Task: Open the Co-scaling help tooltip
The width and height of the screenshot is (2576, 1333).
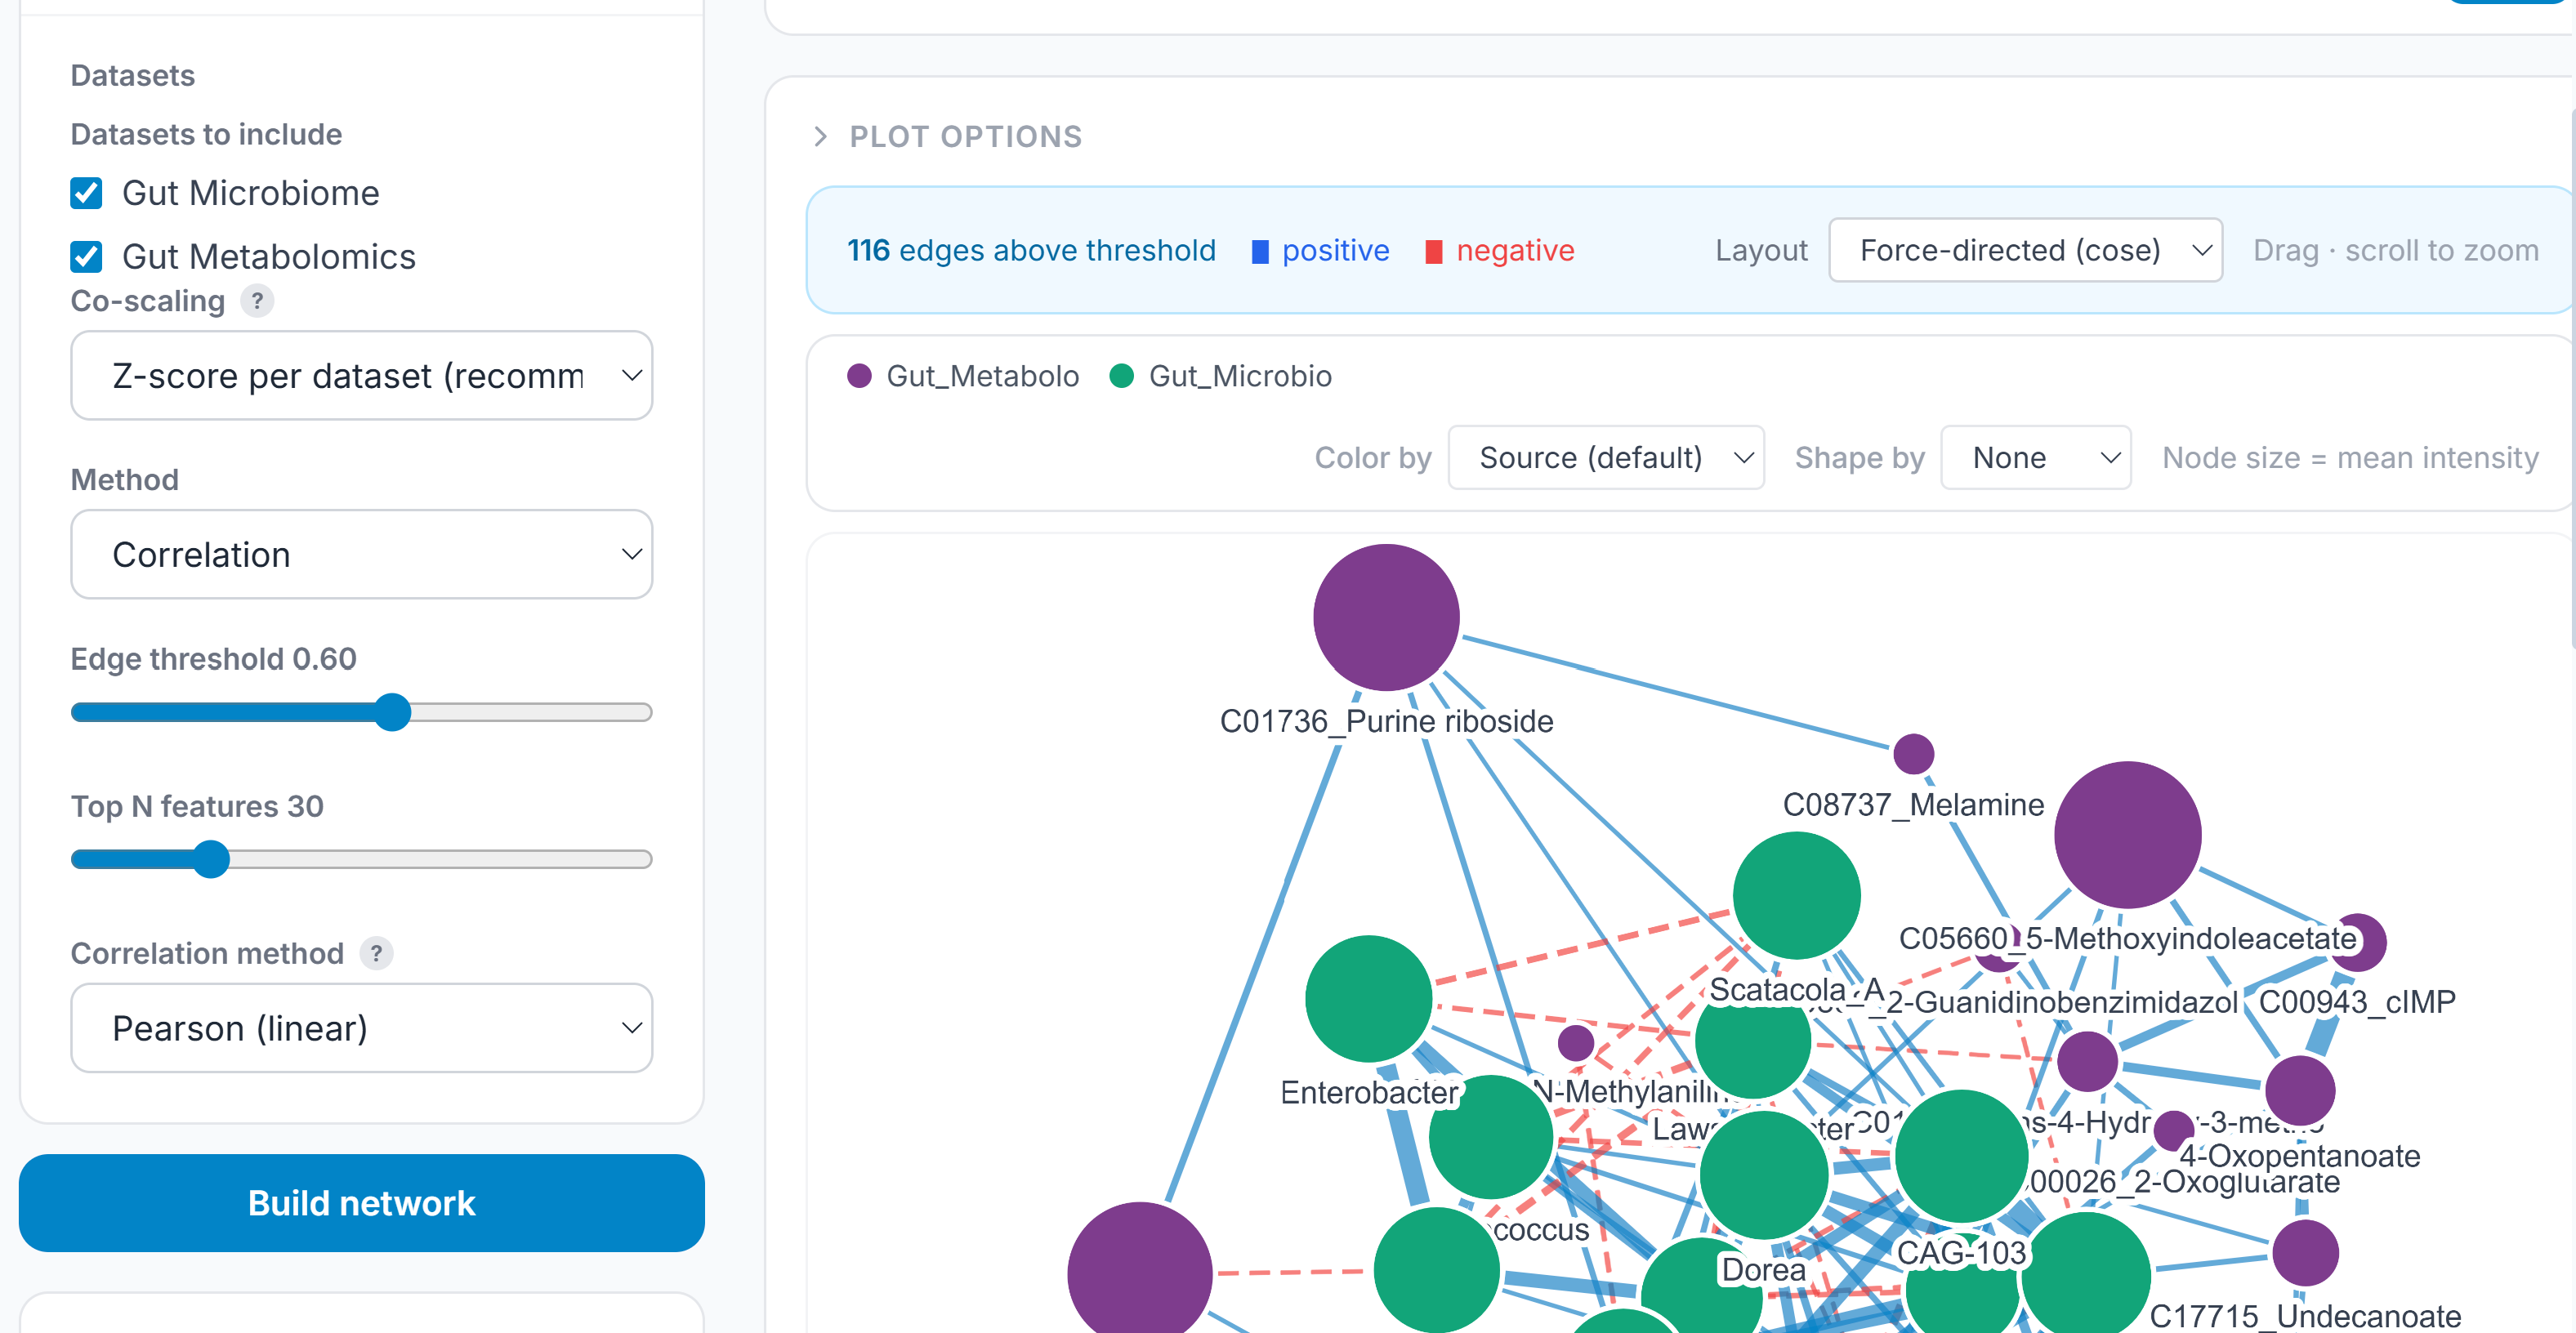Action: pos(258,301)
